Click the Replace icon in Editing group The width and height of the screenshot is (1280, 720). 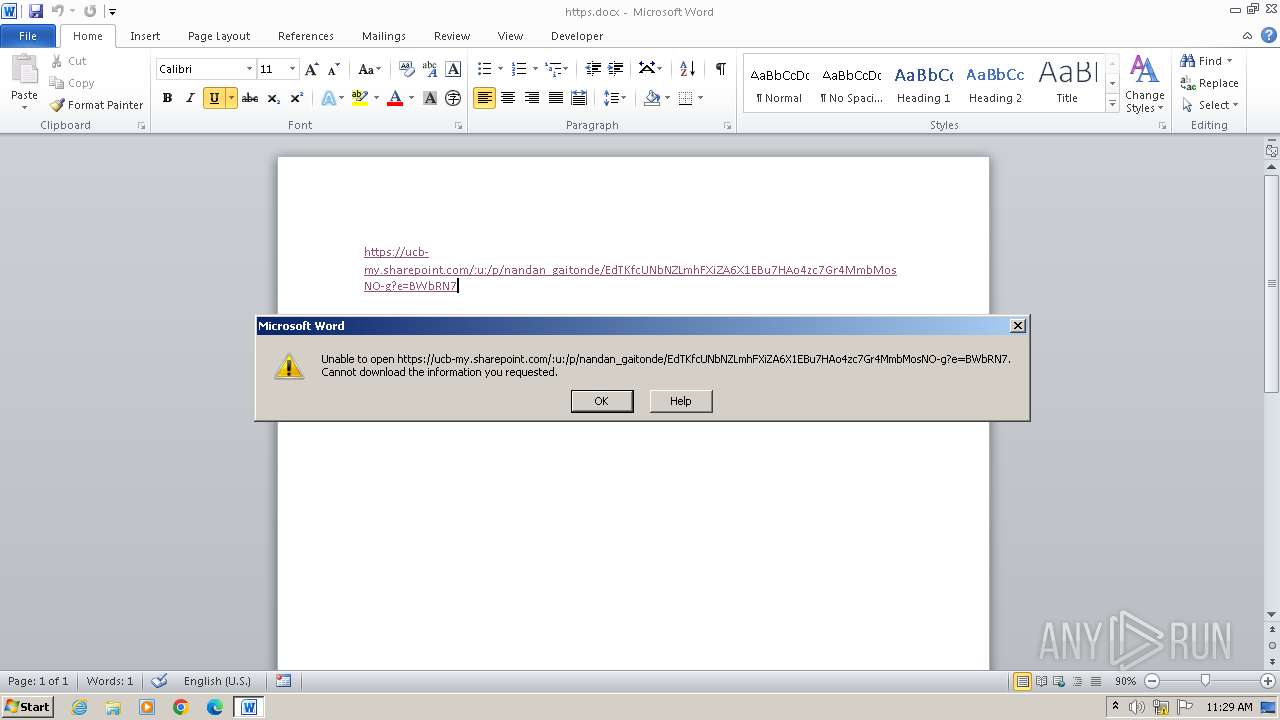pyautogui.click(x=1188, y=84)
